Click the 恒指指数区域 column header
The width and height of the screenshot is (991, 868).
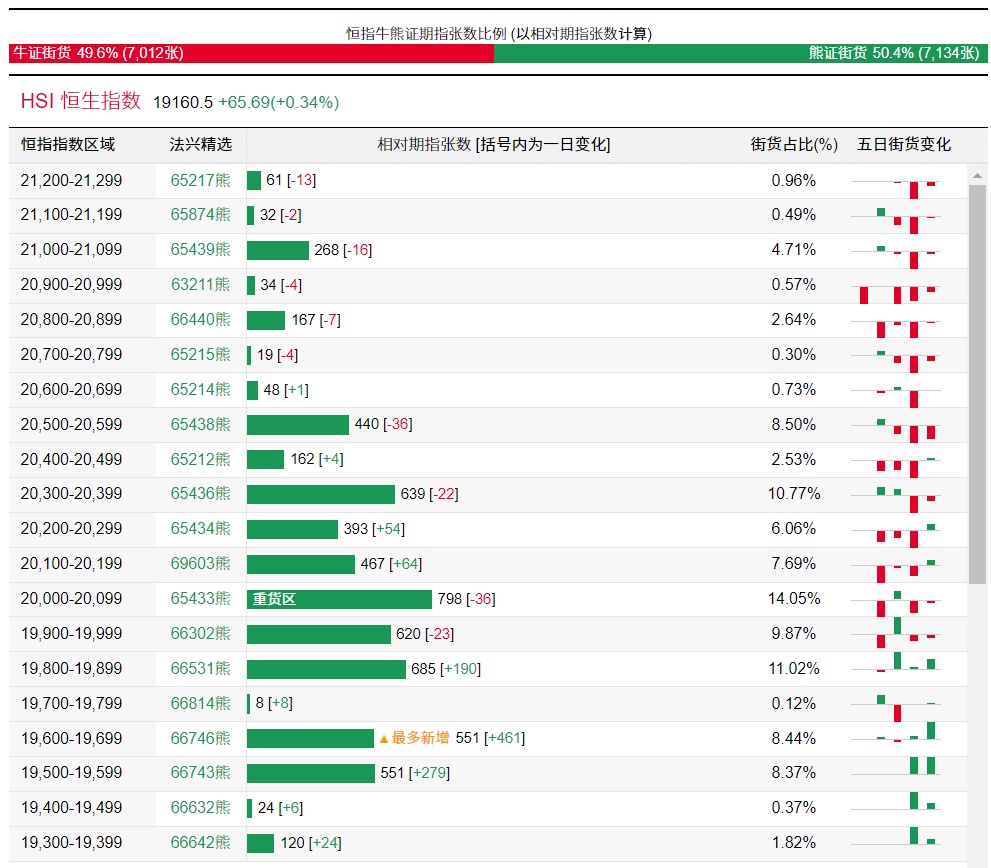[68, 145]
